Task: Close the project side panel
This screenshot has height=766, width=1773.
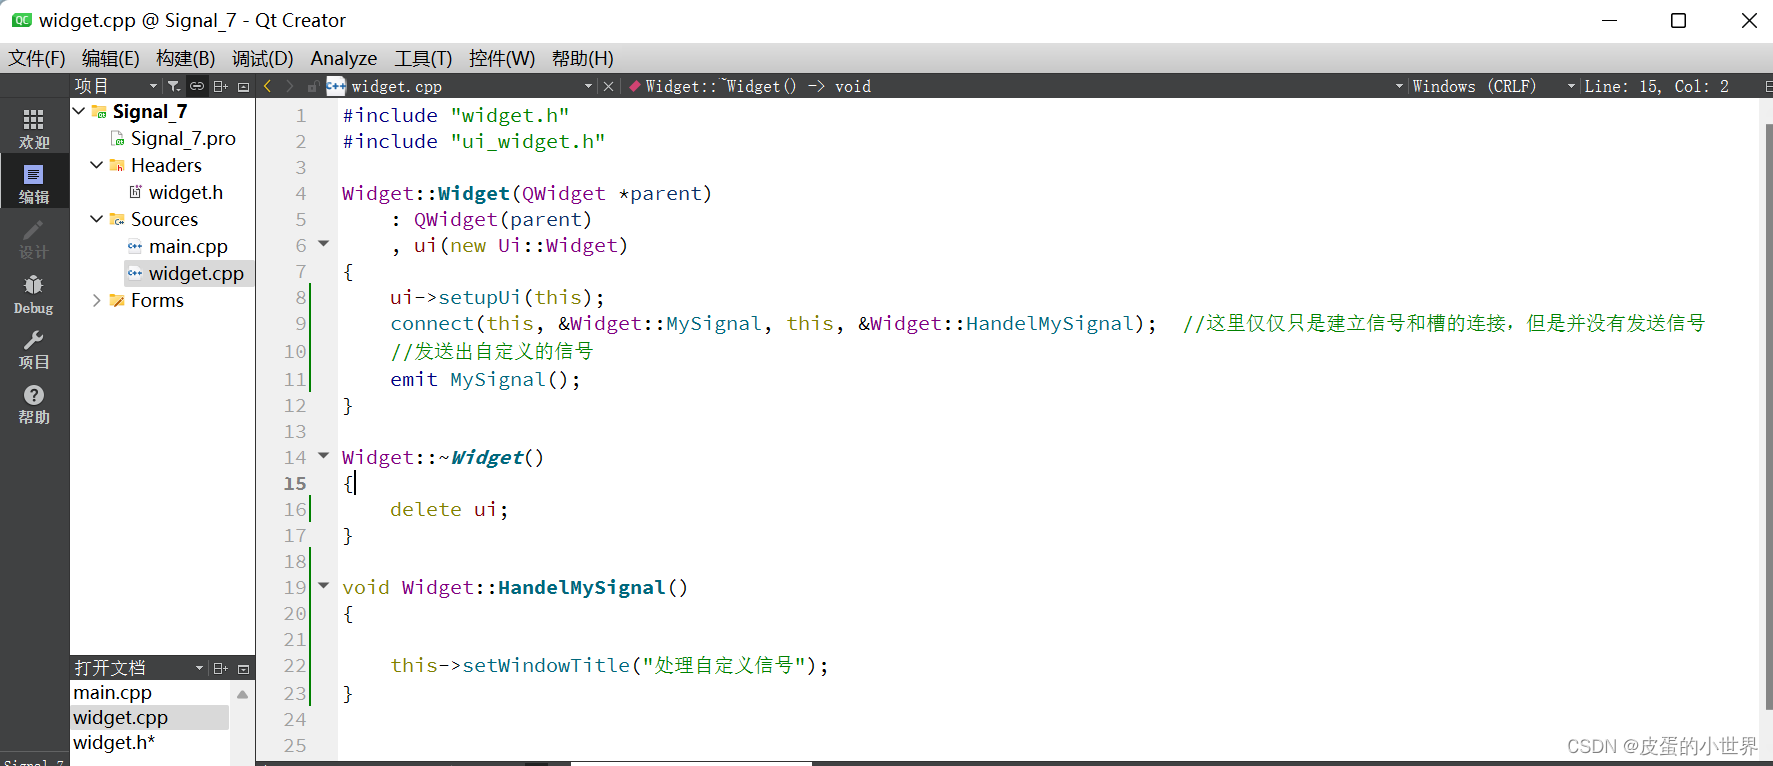Action: [243, 86]
